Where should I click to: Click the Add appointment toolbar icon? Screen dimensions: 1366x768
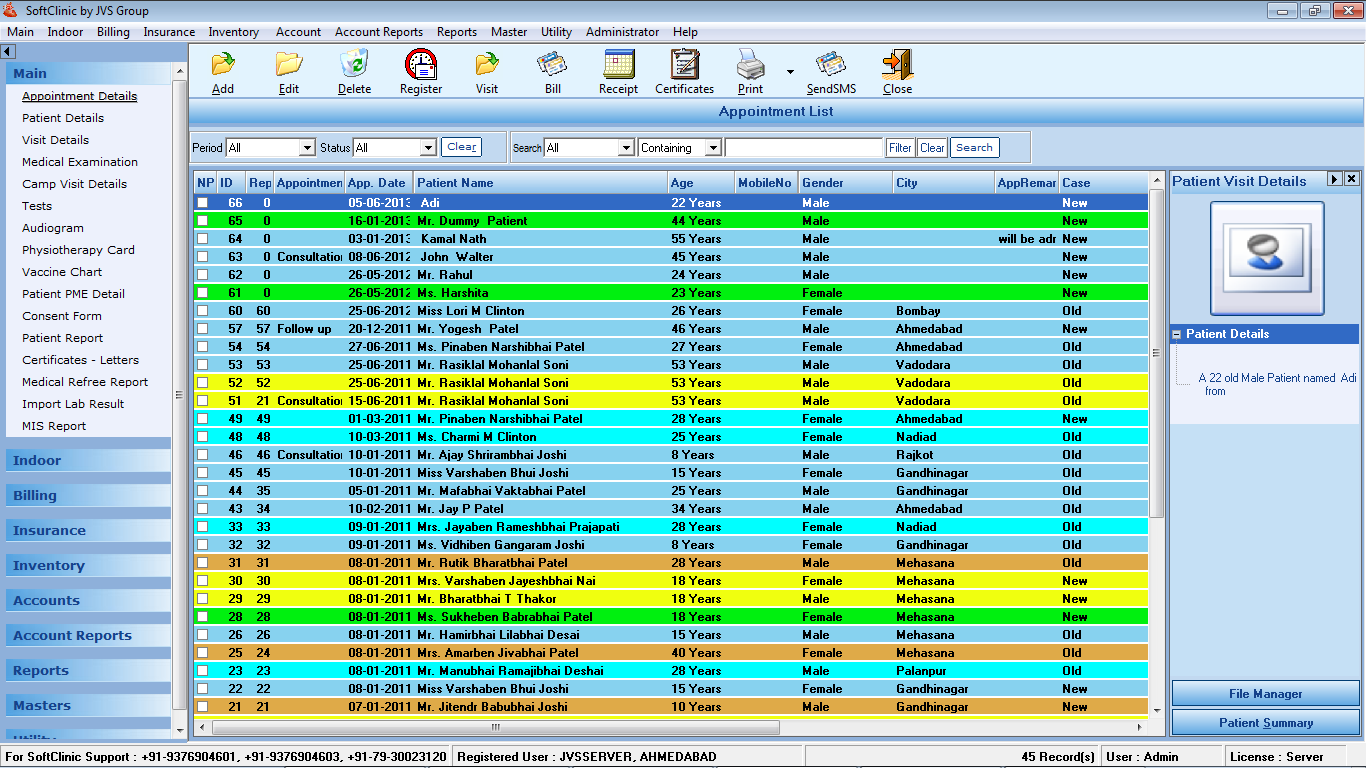click(x=222, y=66)
